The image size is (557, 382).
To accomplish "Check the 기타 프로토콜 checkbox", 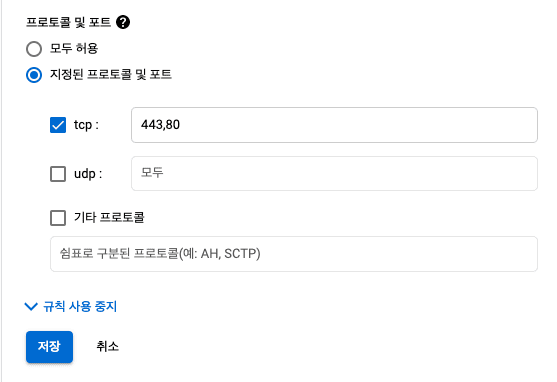I will (58, 218).
